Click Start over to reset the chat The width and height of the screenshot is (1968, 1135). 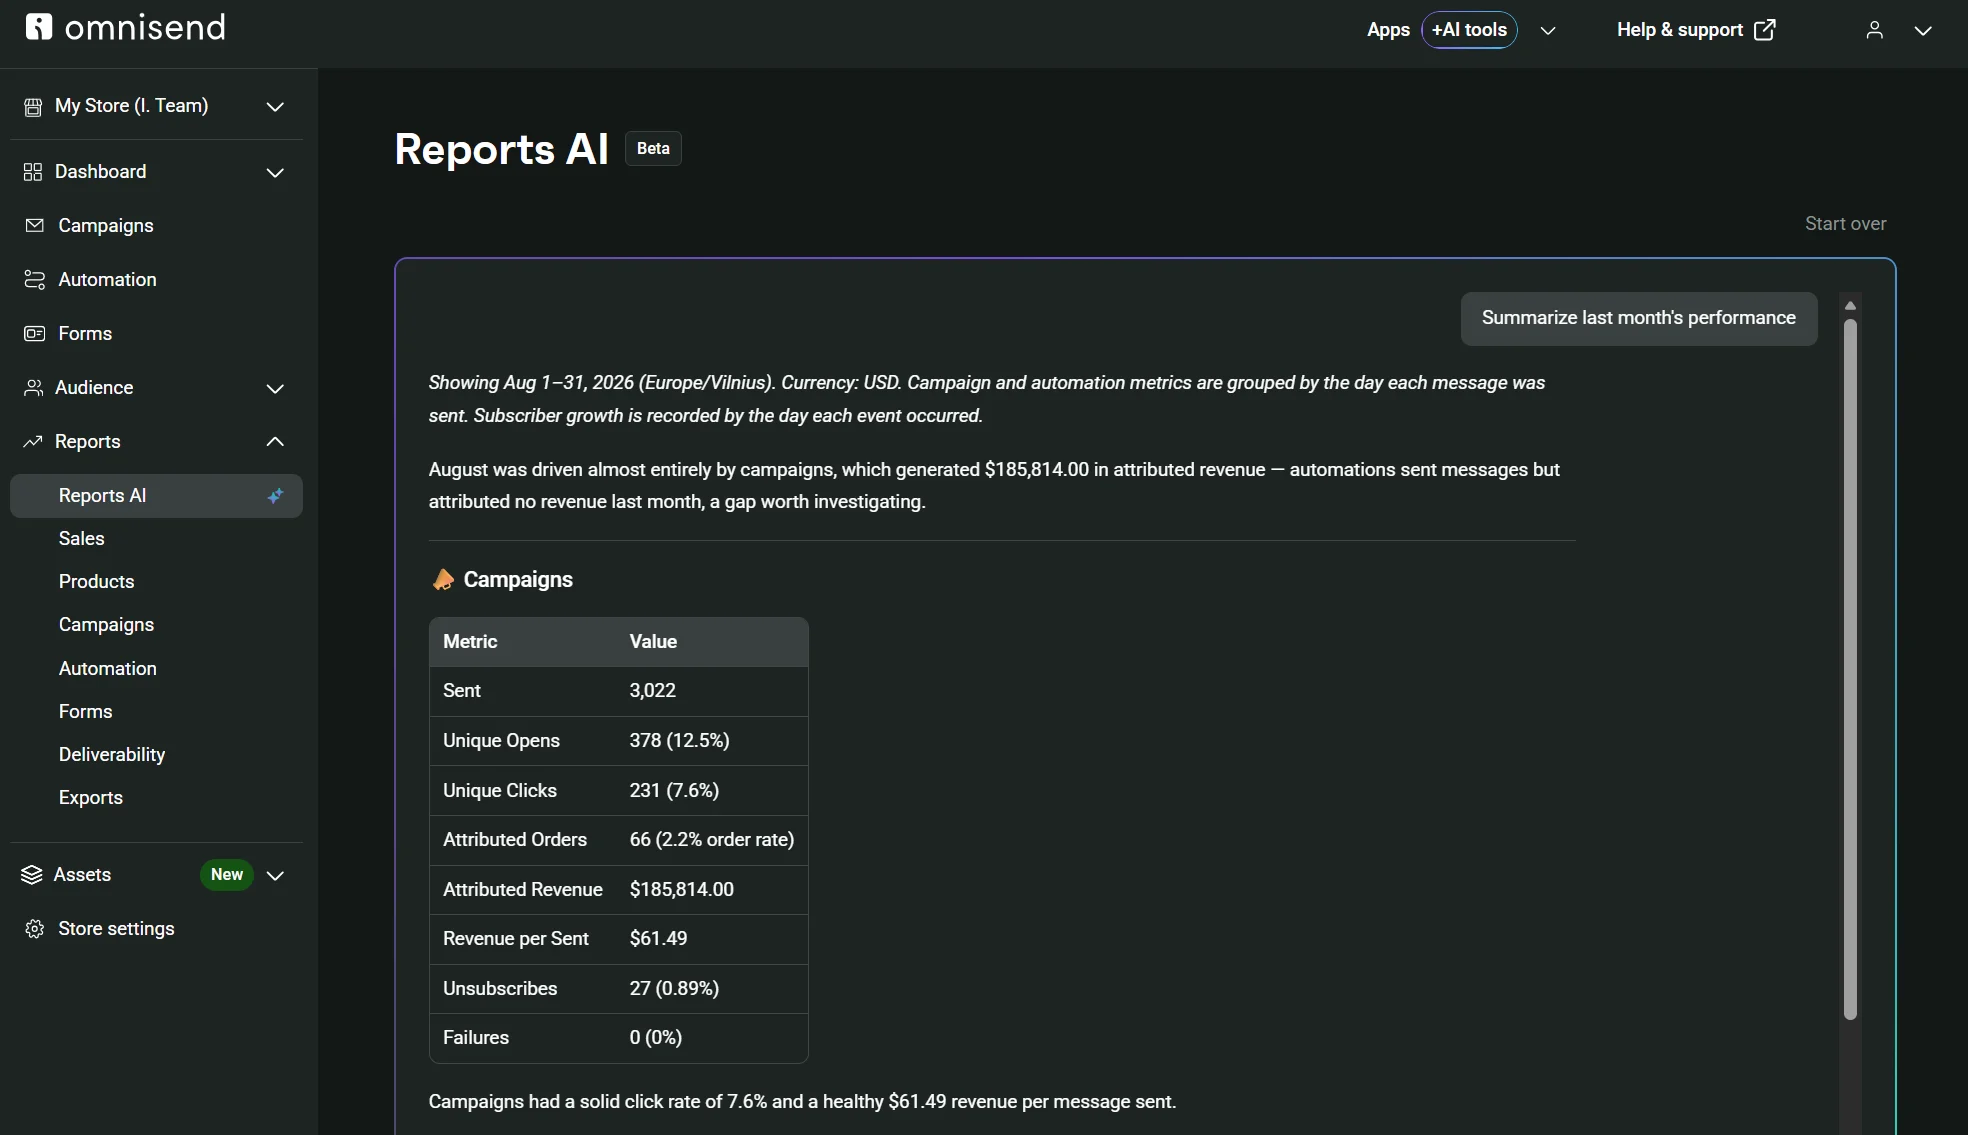[1845, 224]
